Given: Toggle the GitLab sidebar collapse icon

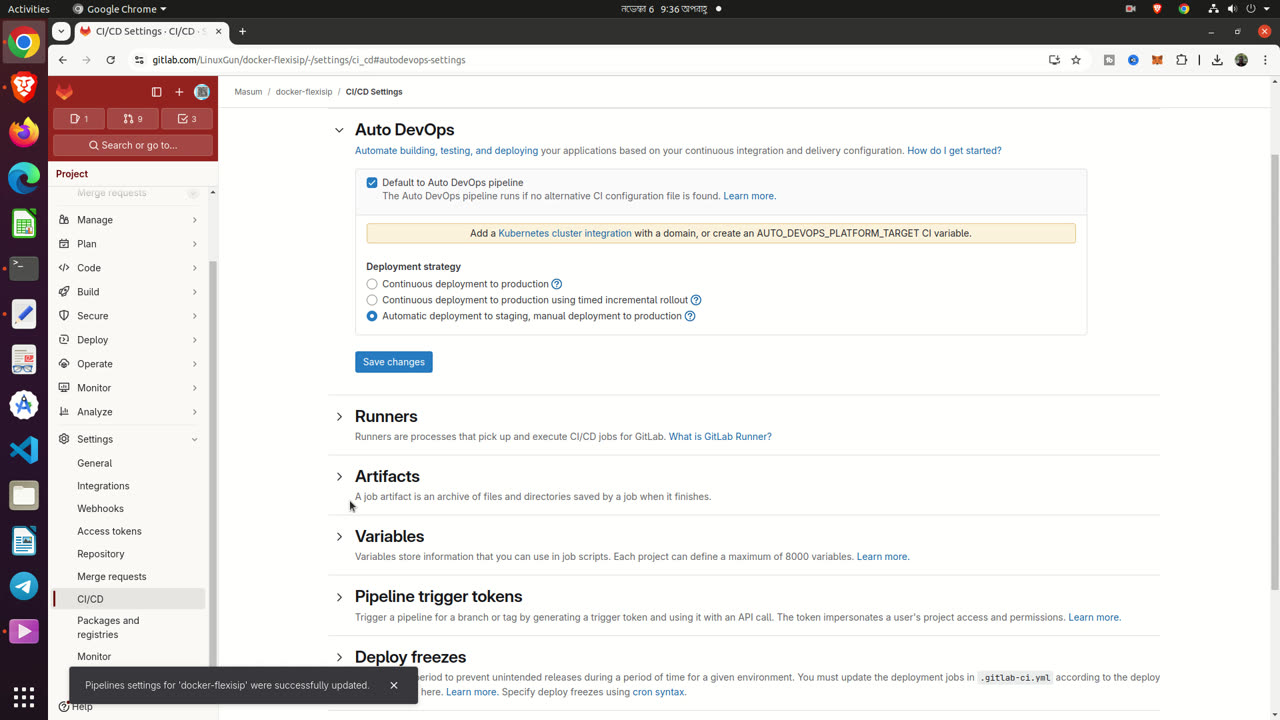Looking at the screenshot, I should [x=156, y=92].
